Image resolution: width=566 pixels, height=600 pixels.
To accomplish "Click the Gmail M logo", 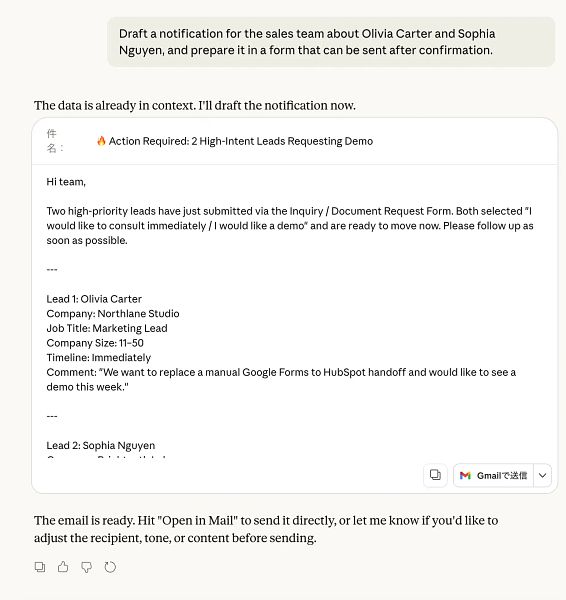I will pos(465,475).
